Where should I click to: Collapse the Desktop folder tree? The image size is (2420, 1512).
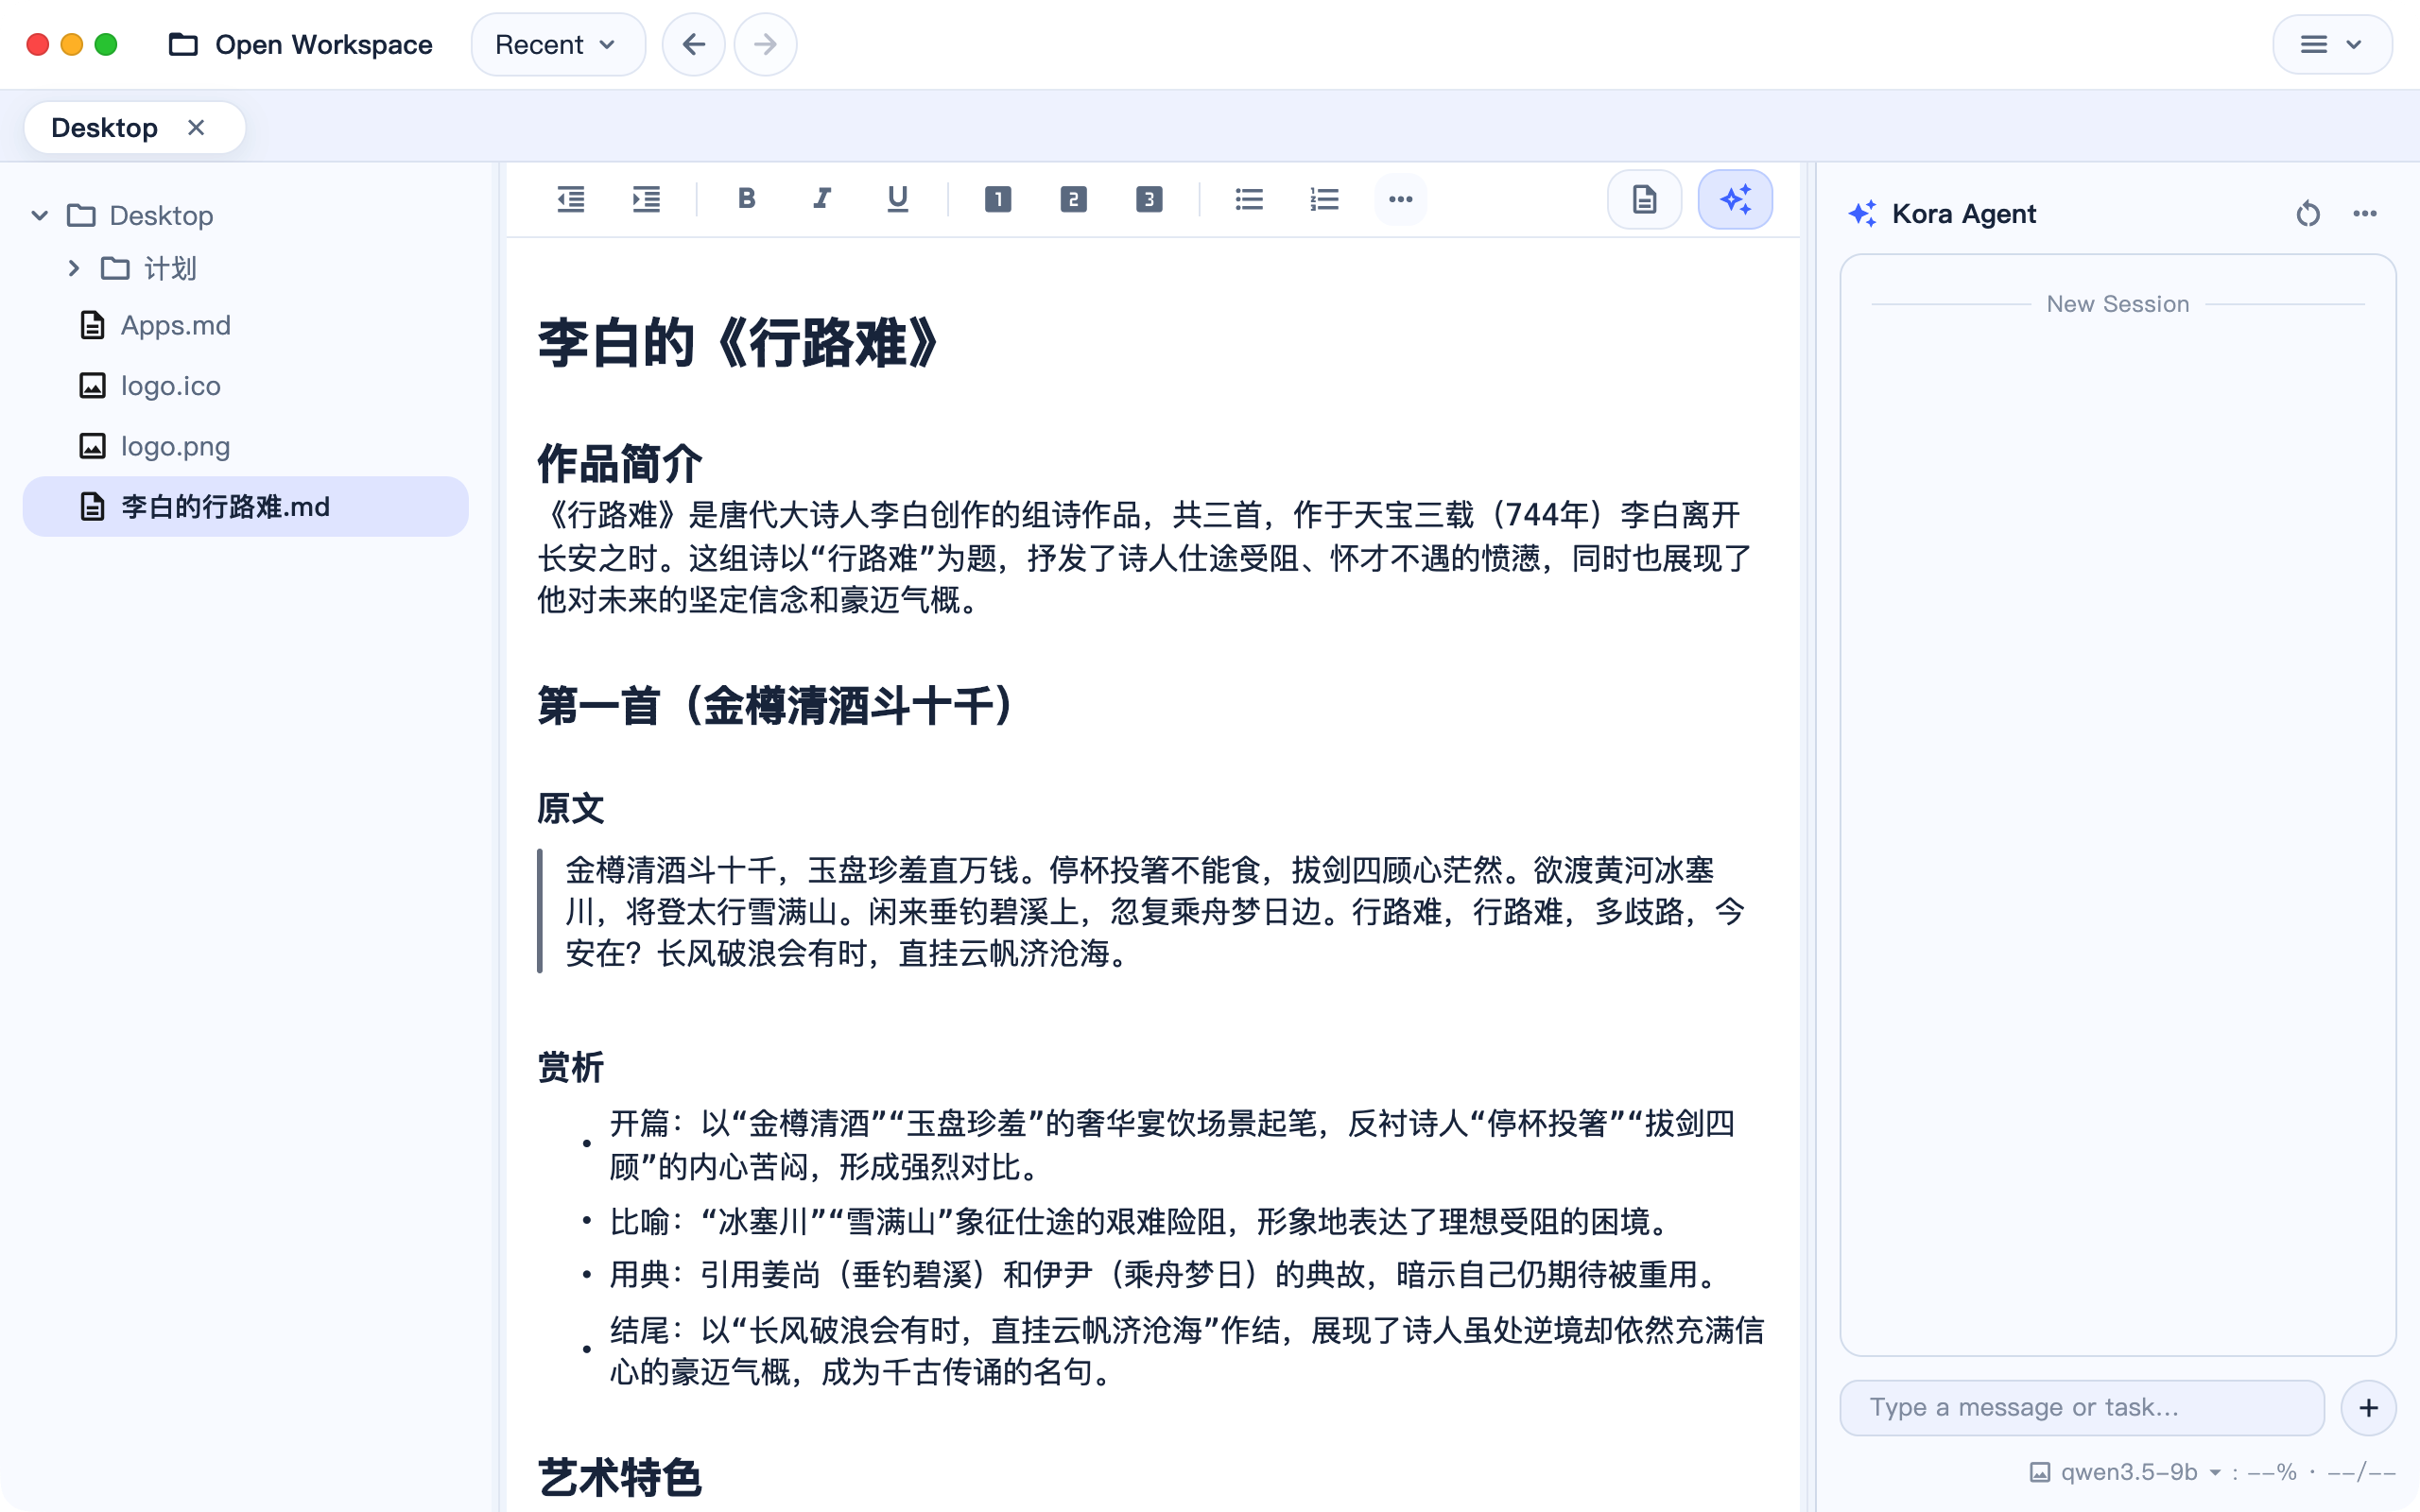pos(38,215)
